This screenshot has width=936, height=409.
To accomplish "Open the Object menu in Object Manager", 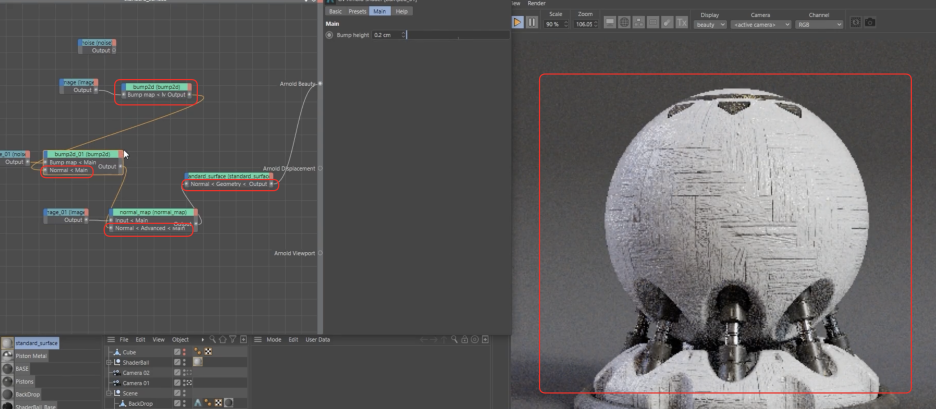I will coord(180,340).
